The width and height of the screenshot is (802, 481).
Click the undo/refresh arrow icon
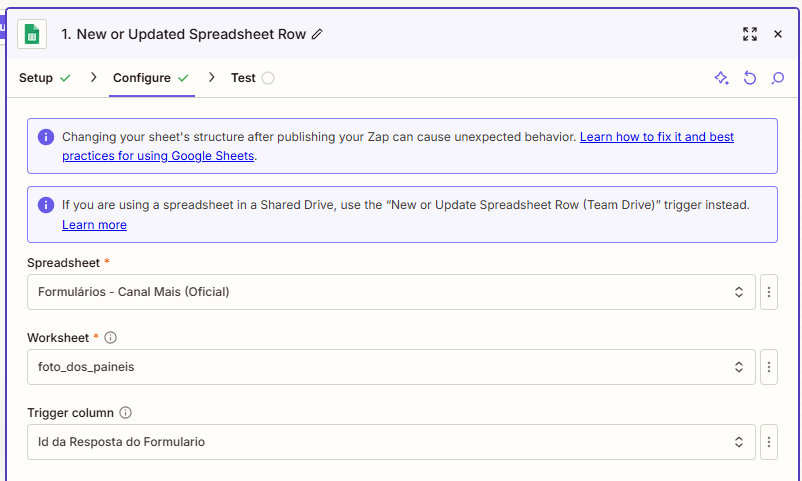(749, 78)
